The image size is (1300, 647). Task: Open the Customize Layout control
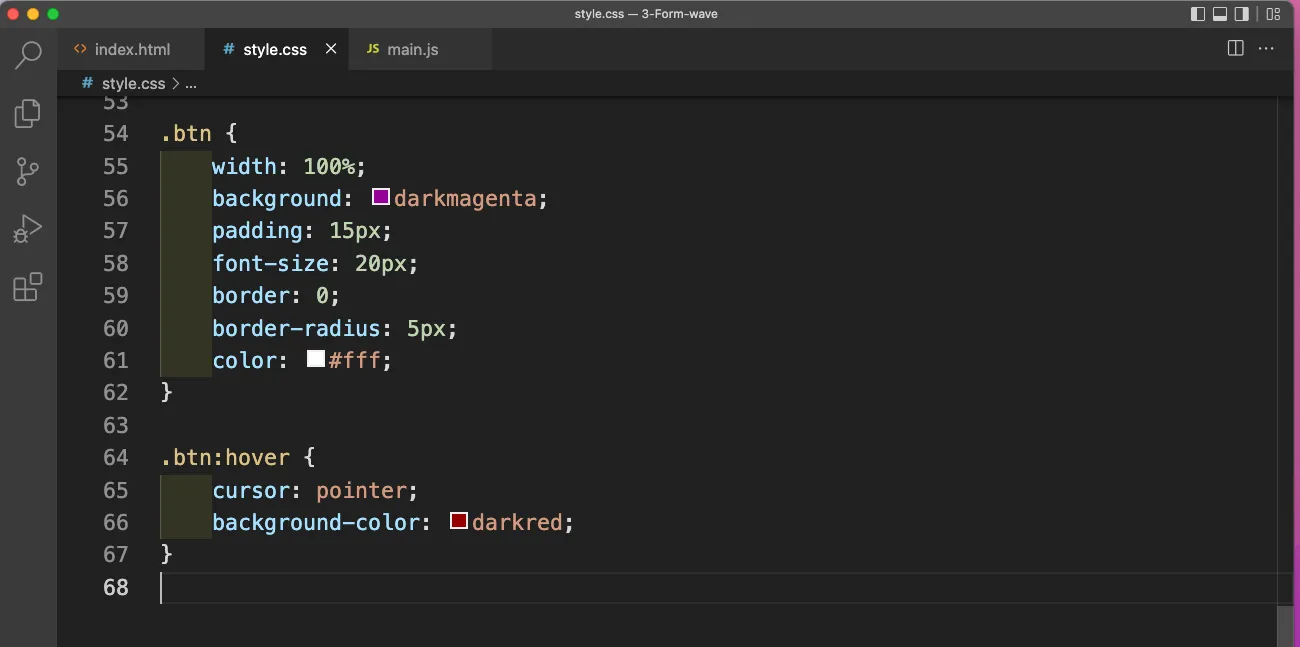click(1273, 14)
